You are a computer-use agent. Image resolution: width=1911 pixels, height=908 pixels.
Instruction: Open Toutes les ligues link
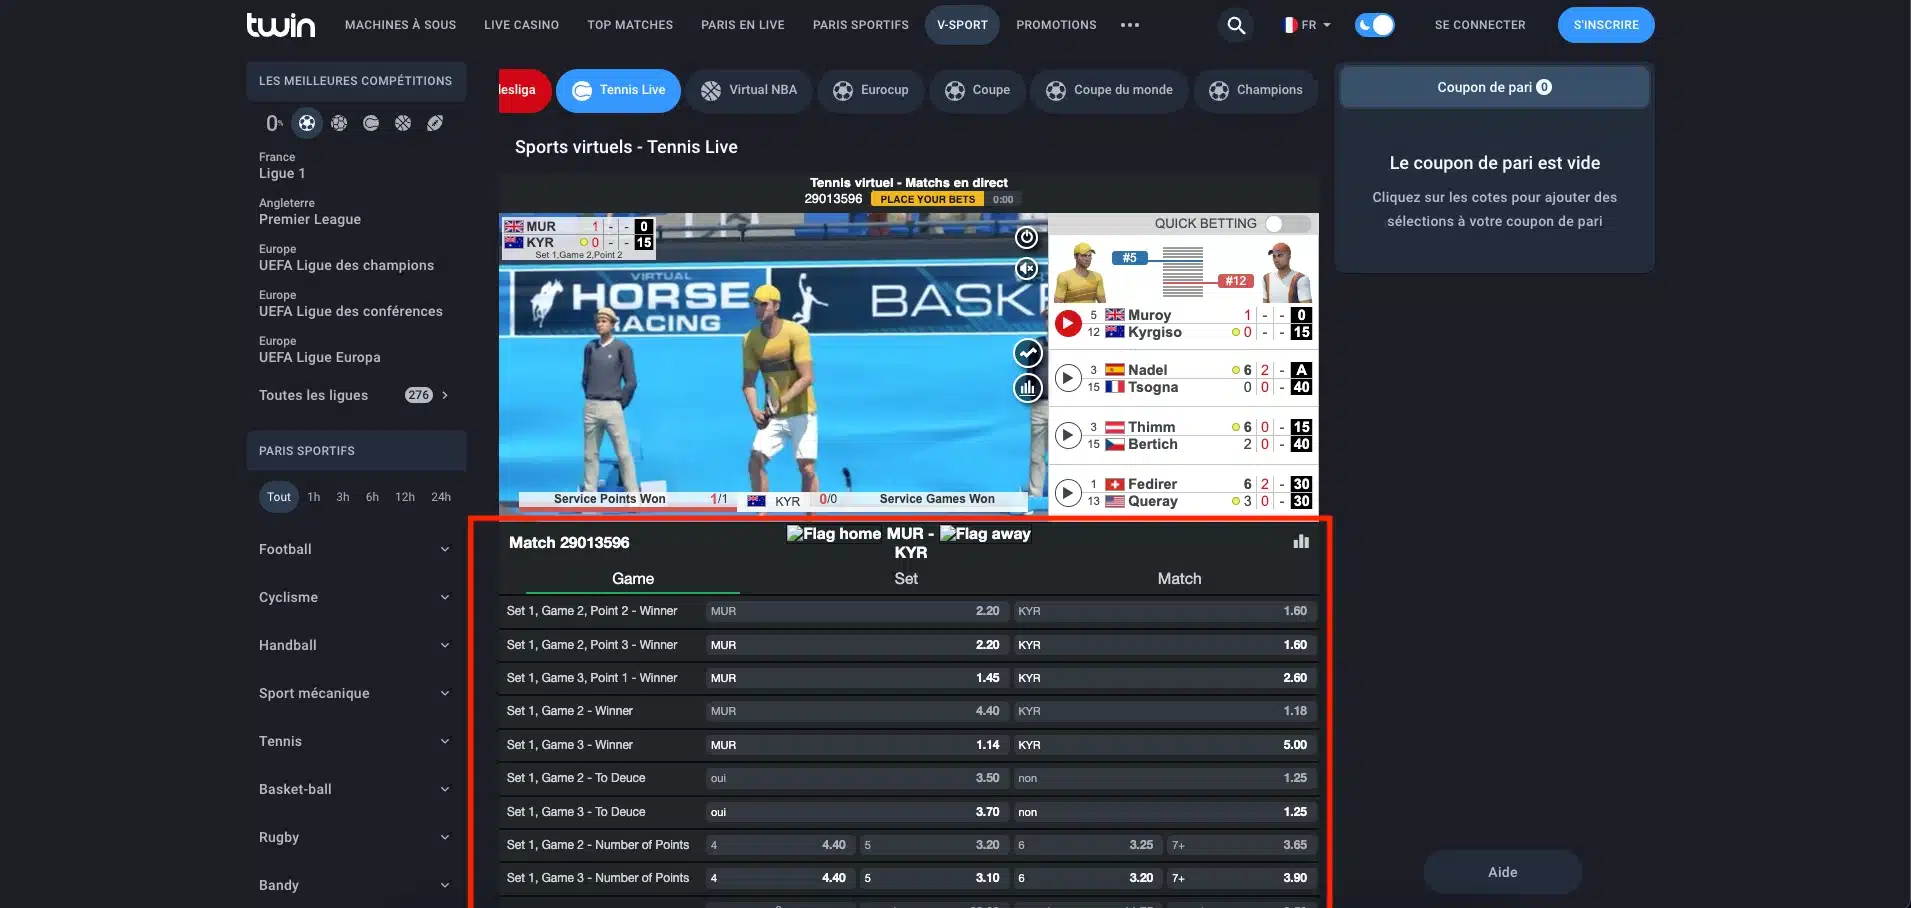355,395
